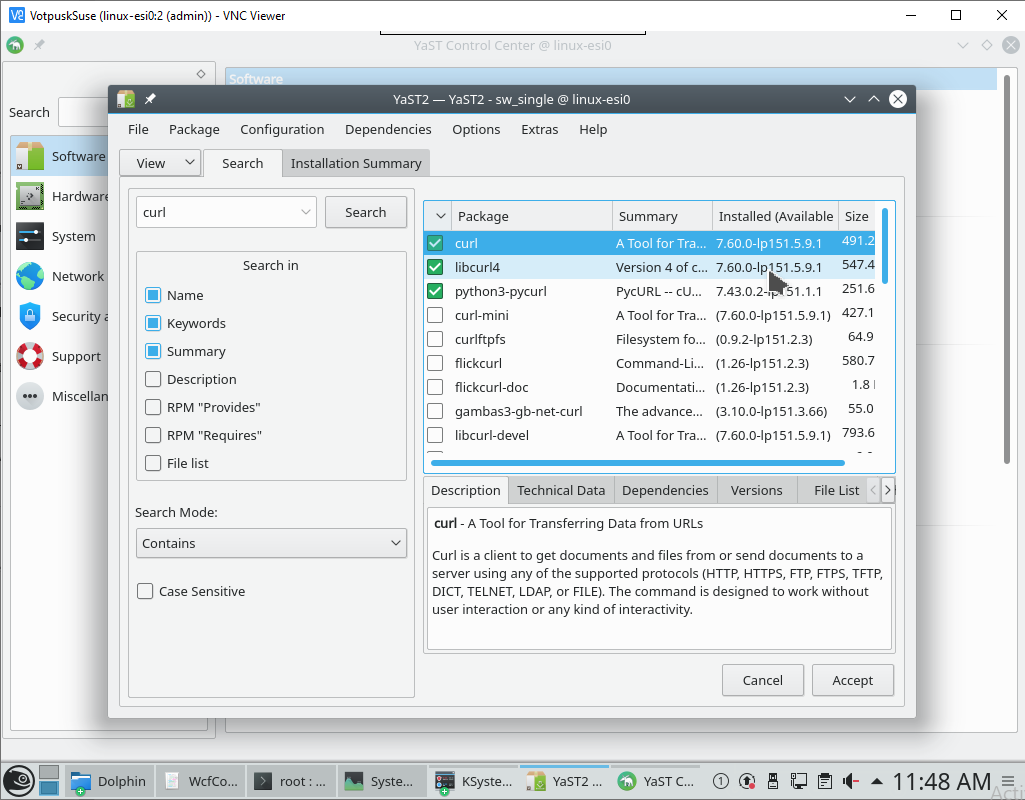Switch to Syste... monitor taskbar entry
The image size is (1025, 800).
tap(383, 781)
